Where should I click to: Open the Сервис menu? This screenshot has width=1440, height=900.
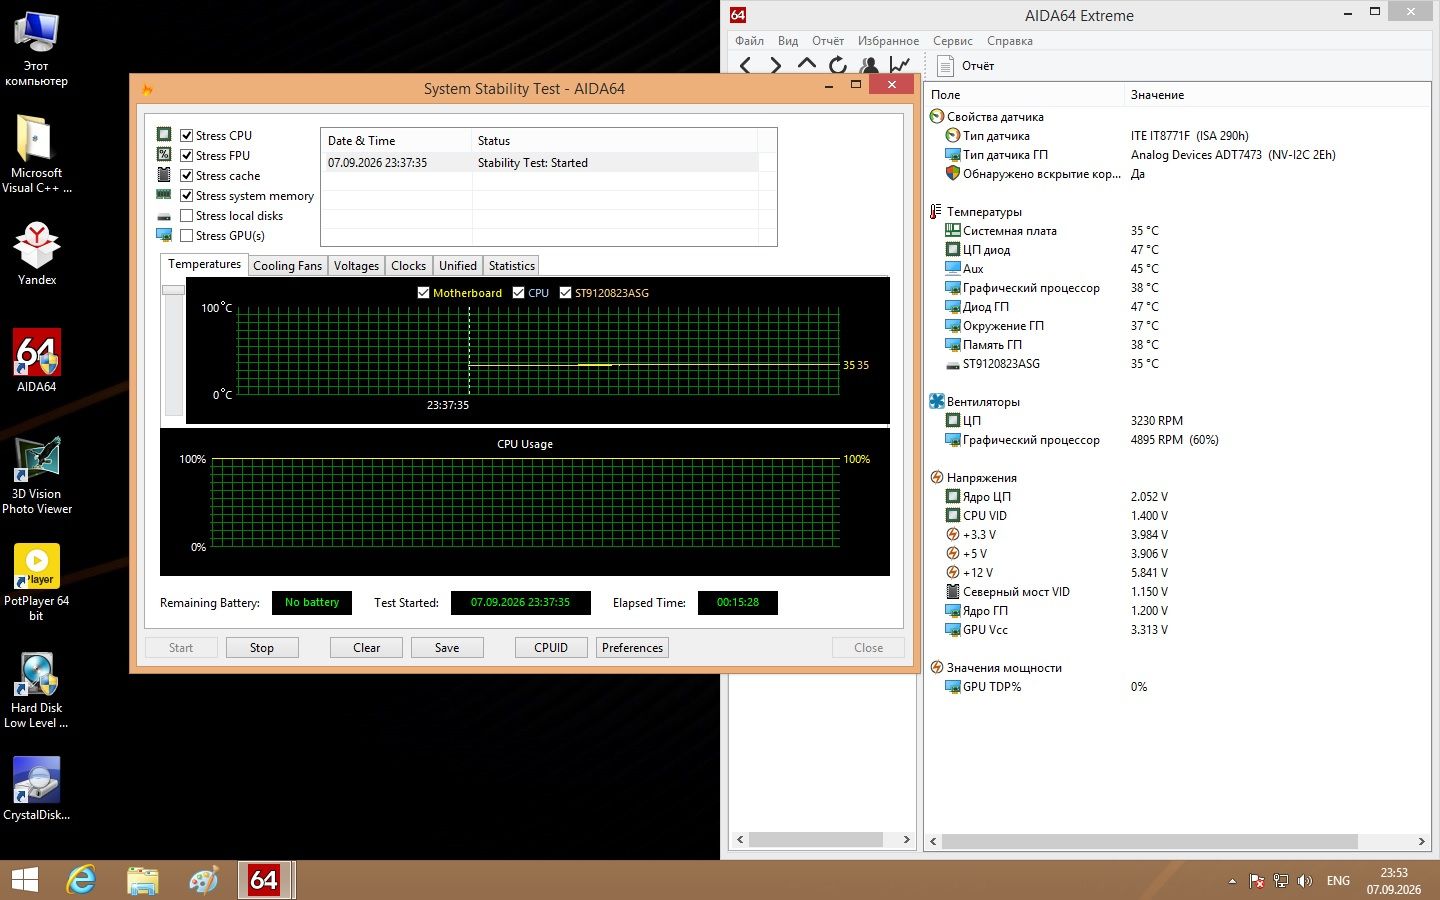click(x=952, y=41)
